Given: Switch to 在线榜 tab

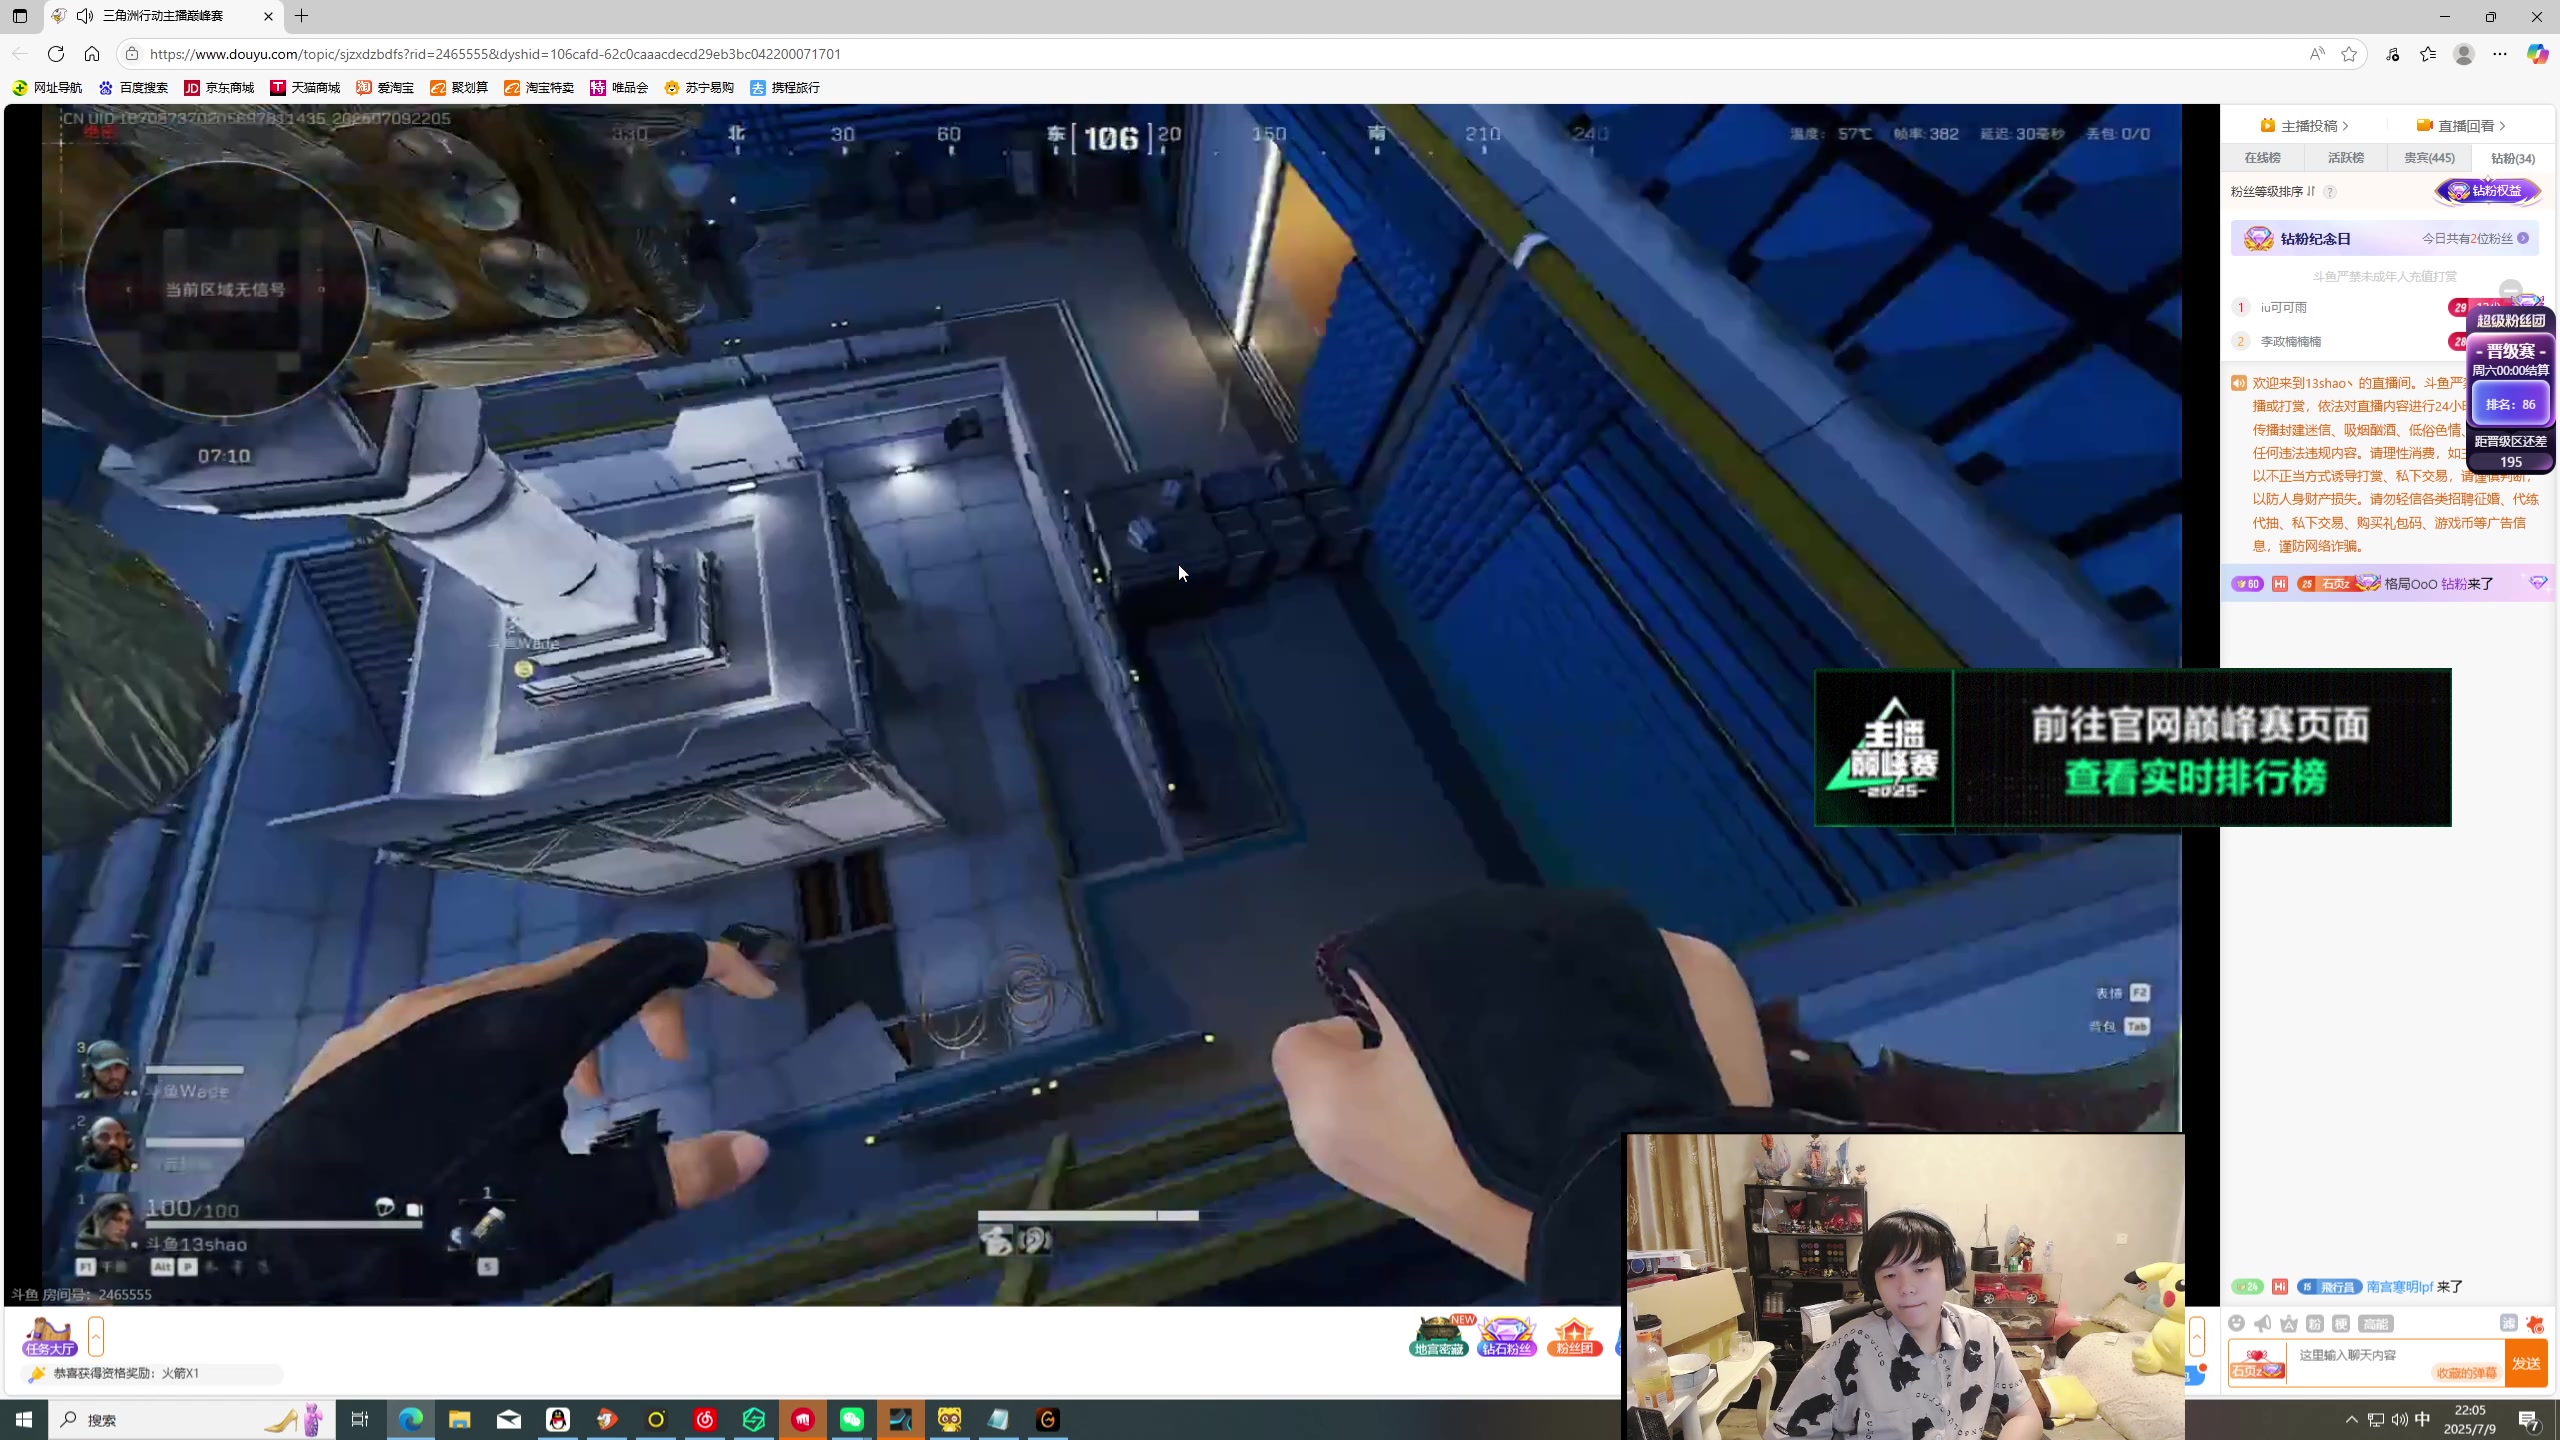Looking at the screenshot, I should (x=2262, y=158).
